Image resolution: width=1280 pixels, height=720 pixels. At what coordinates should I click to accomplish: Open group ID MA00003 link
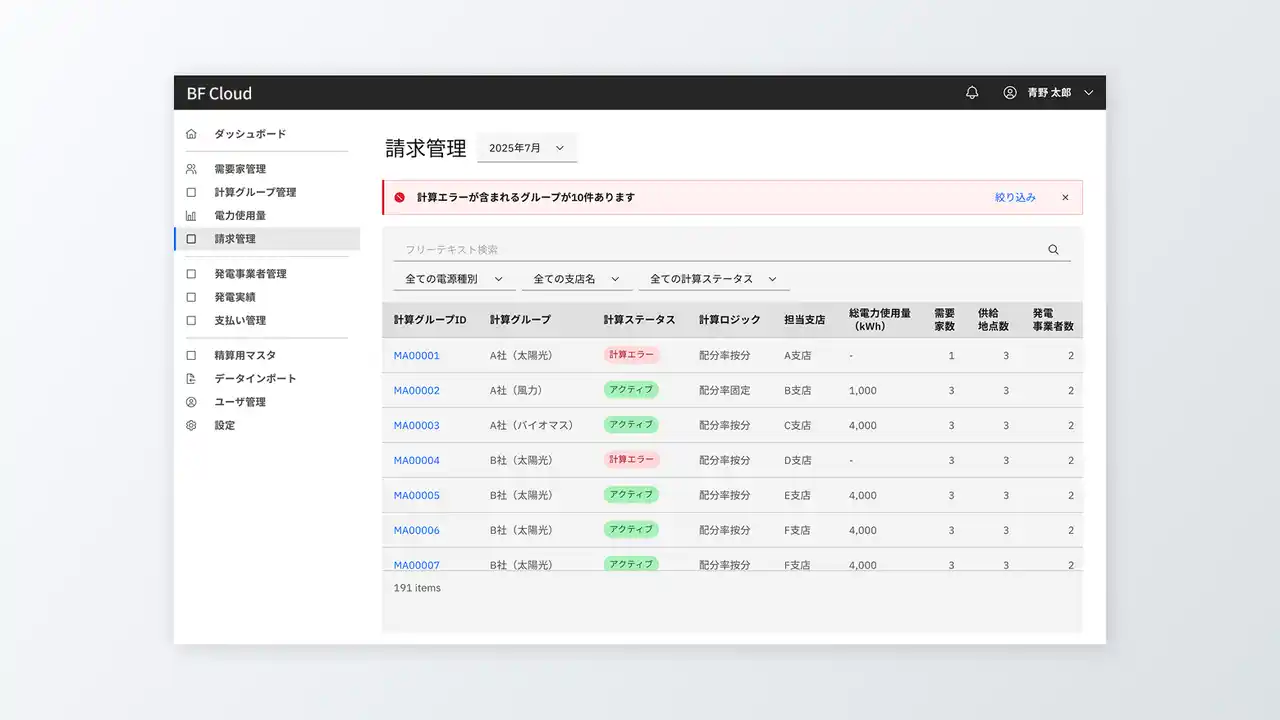pos(416,426)
